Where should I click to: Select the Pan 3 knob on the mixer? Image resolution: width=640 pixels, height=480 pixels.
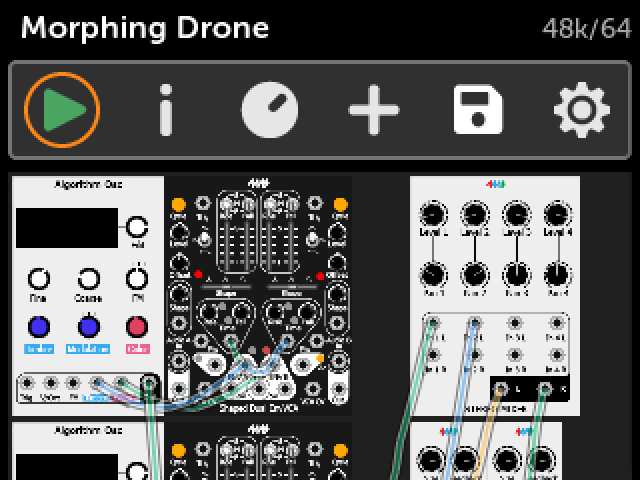pyautogui.click(x=516, y=275)
